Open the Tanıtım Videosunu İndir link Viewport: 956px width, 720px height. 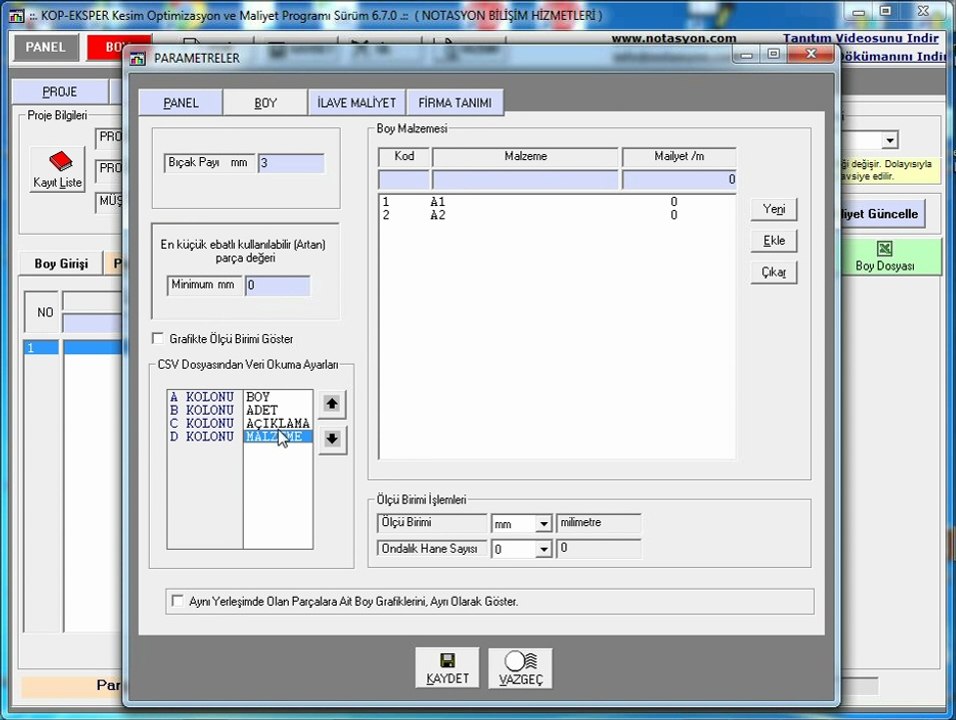click(x=860, y=38)
